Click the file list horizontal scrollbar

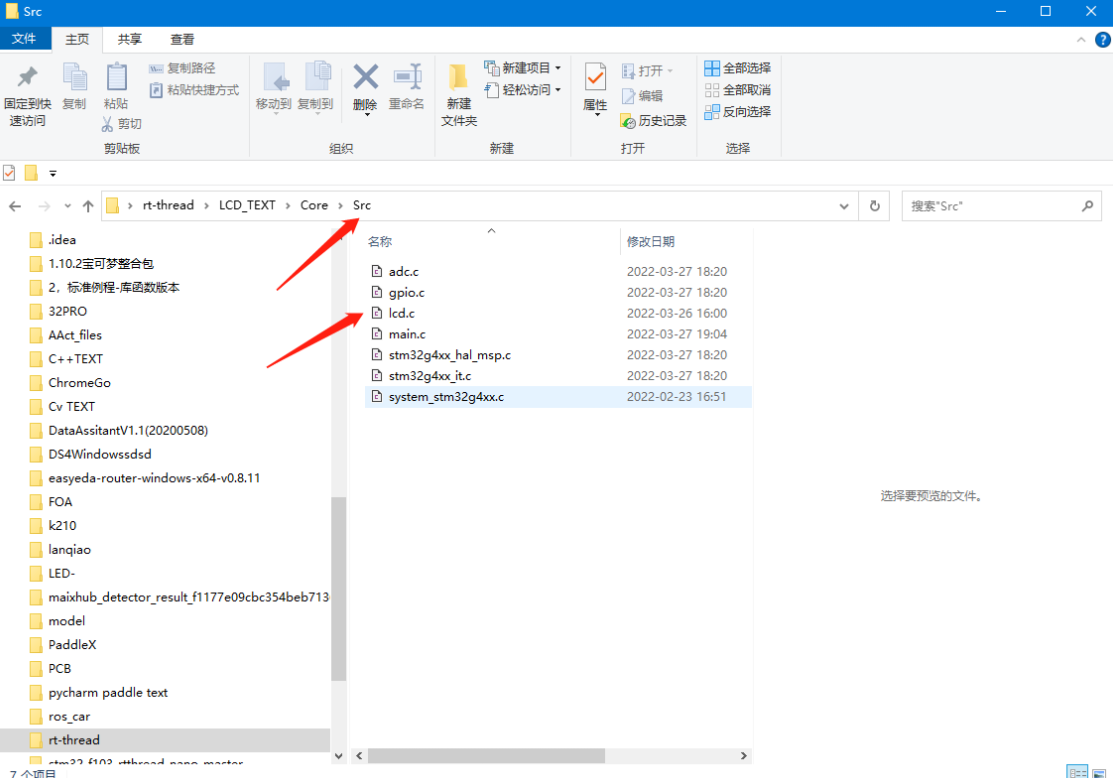(x=486, y=756)
